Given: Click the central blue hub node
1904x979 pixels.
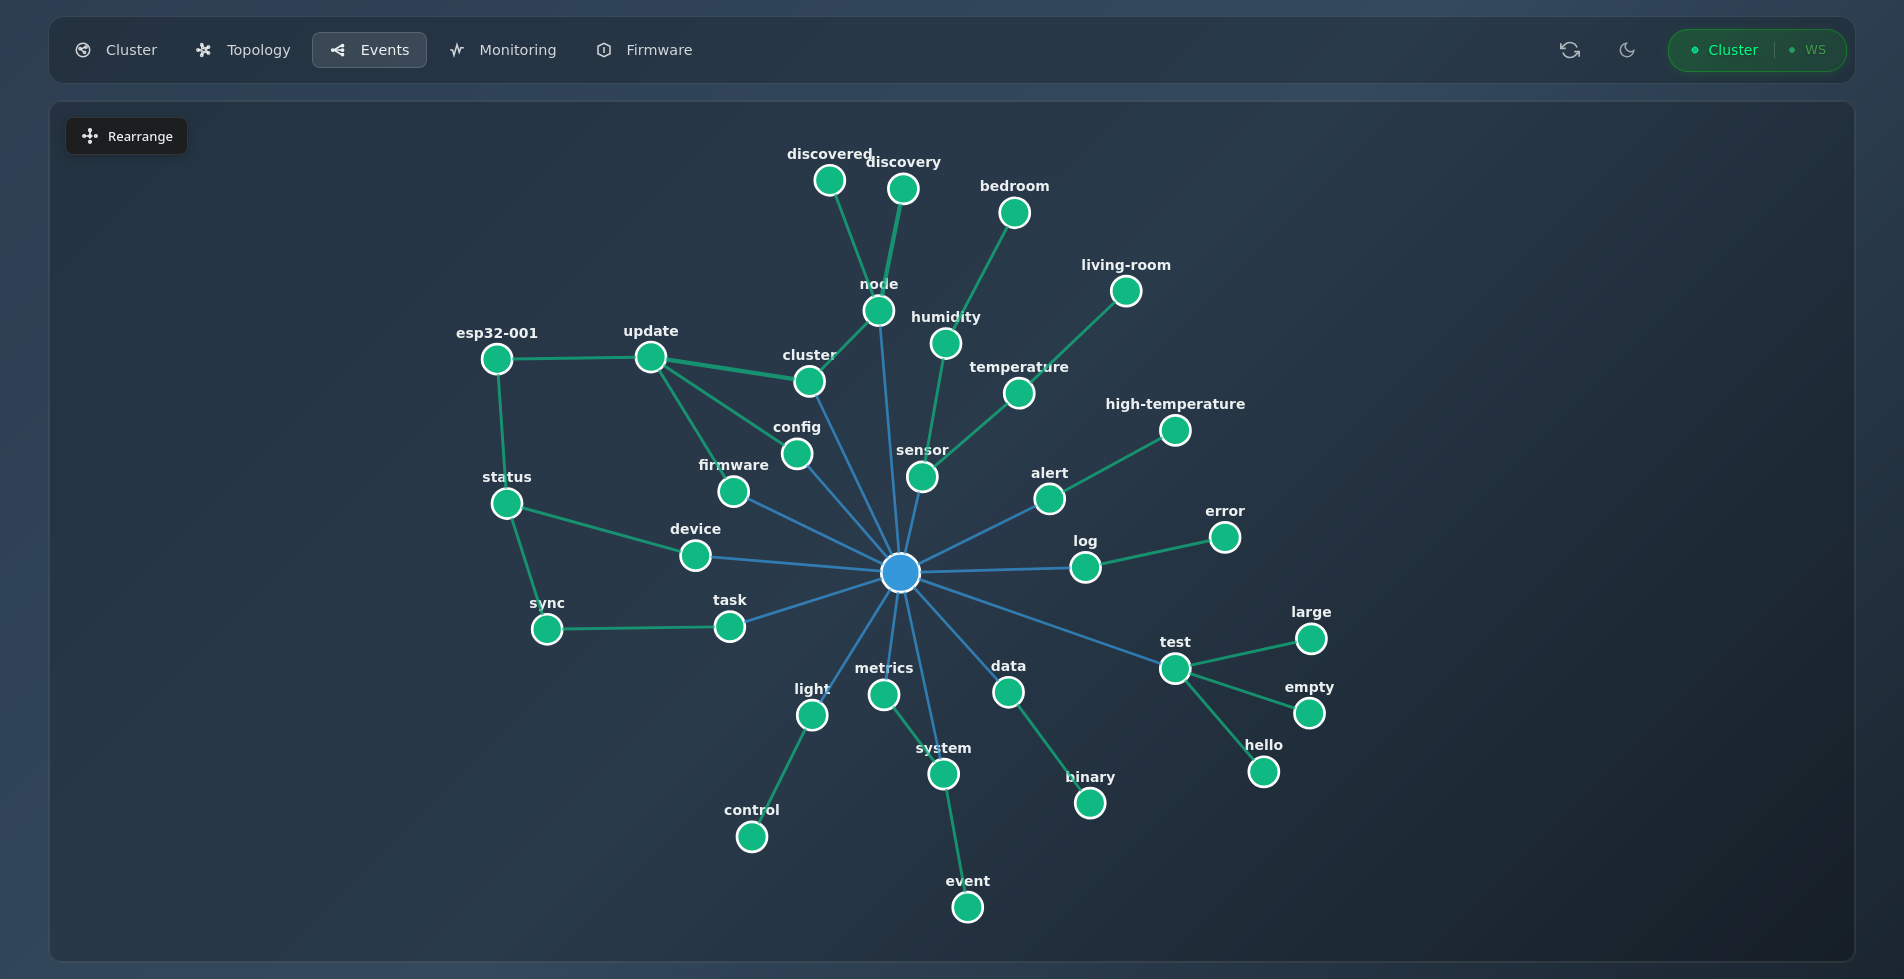Looking at the screenshot, I should point(899,572).
